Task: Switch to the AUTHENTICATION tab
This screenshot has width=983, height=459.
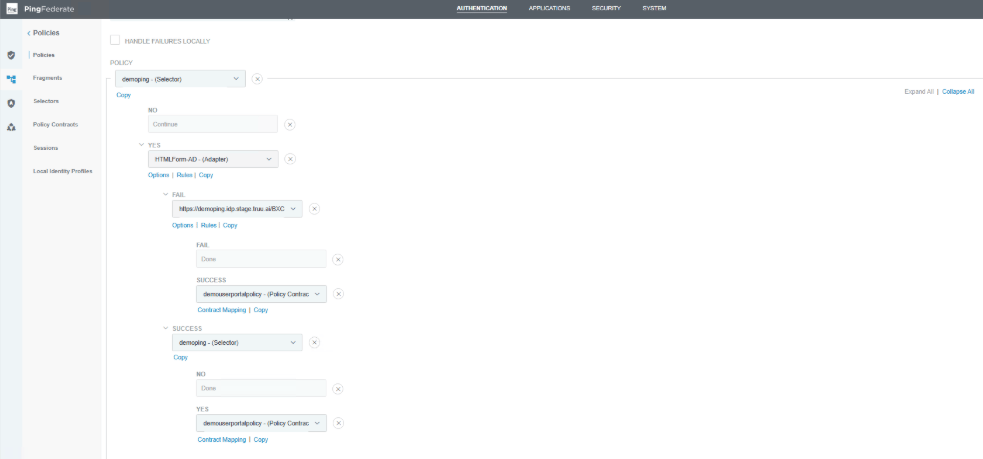Action: tap(481, 8)
